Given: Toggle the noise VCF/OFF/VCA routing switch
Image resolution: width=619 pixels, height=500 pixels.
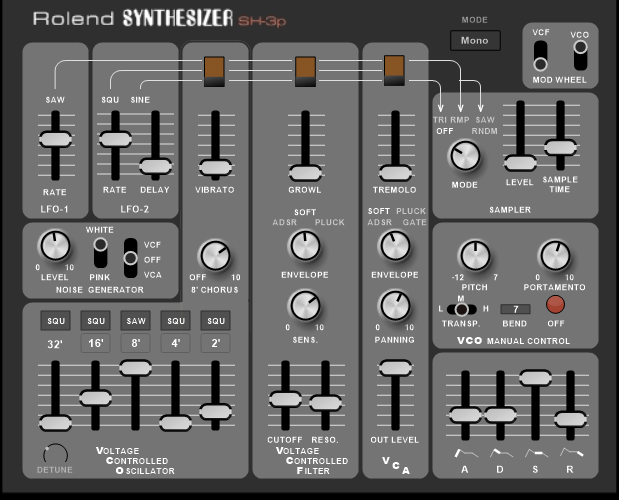Looking at the screenshot, I should (x=130, y=258).
